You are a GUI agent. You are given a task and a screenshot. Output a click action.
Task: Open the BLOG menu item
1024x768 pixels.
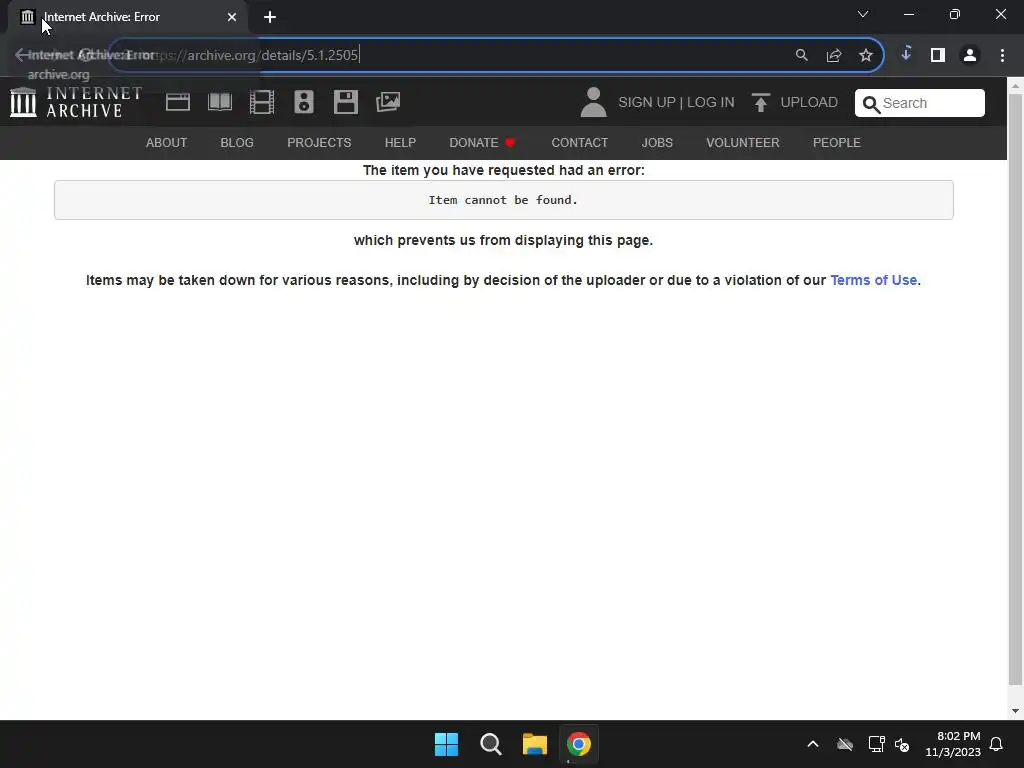tap(237, 142)
